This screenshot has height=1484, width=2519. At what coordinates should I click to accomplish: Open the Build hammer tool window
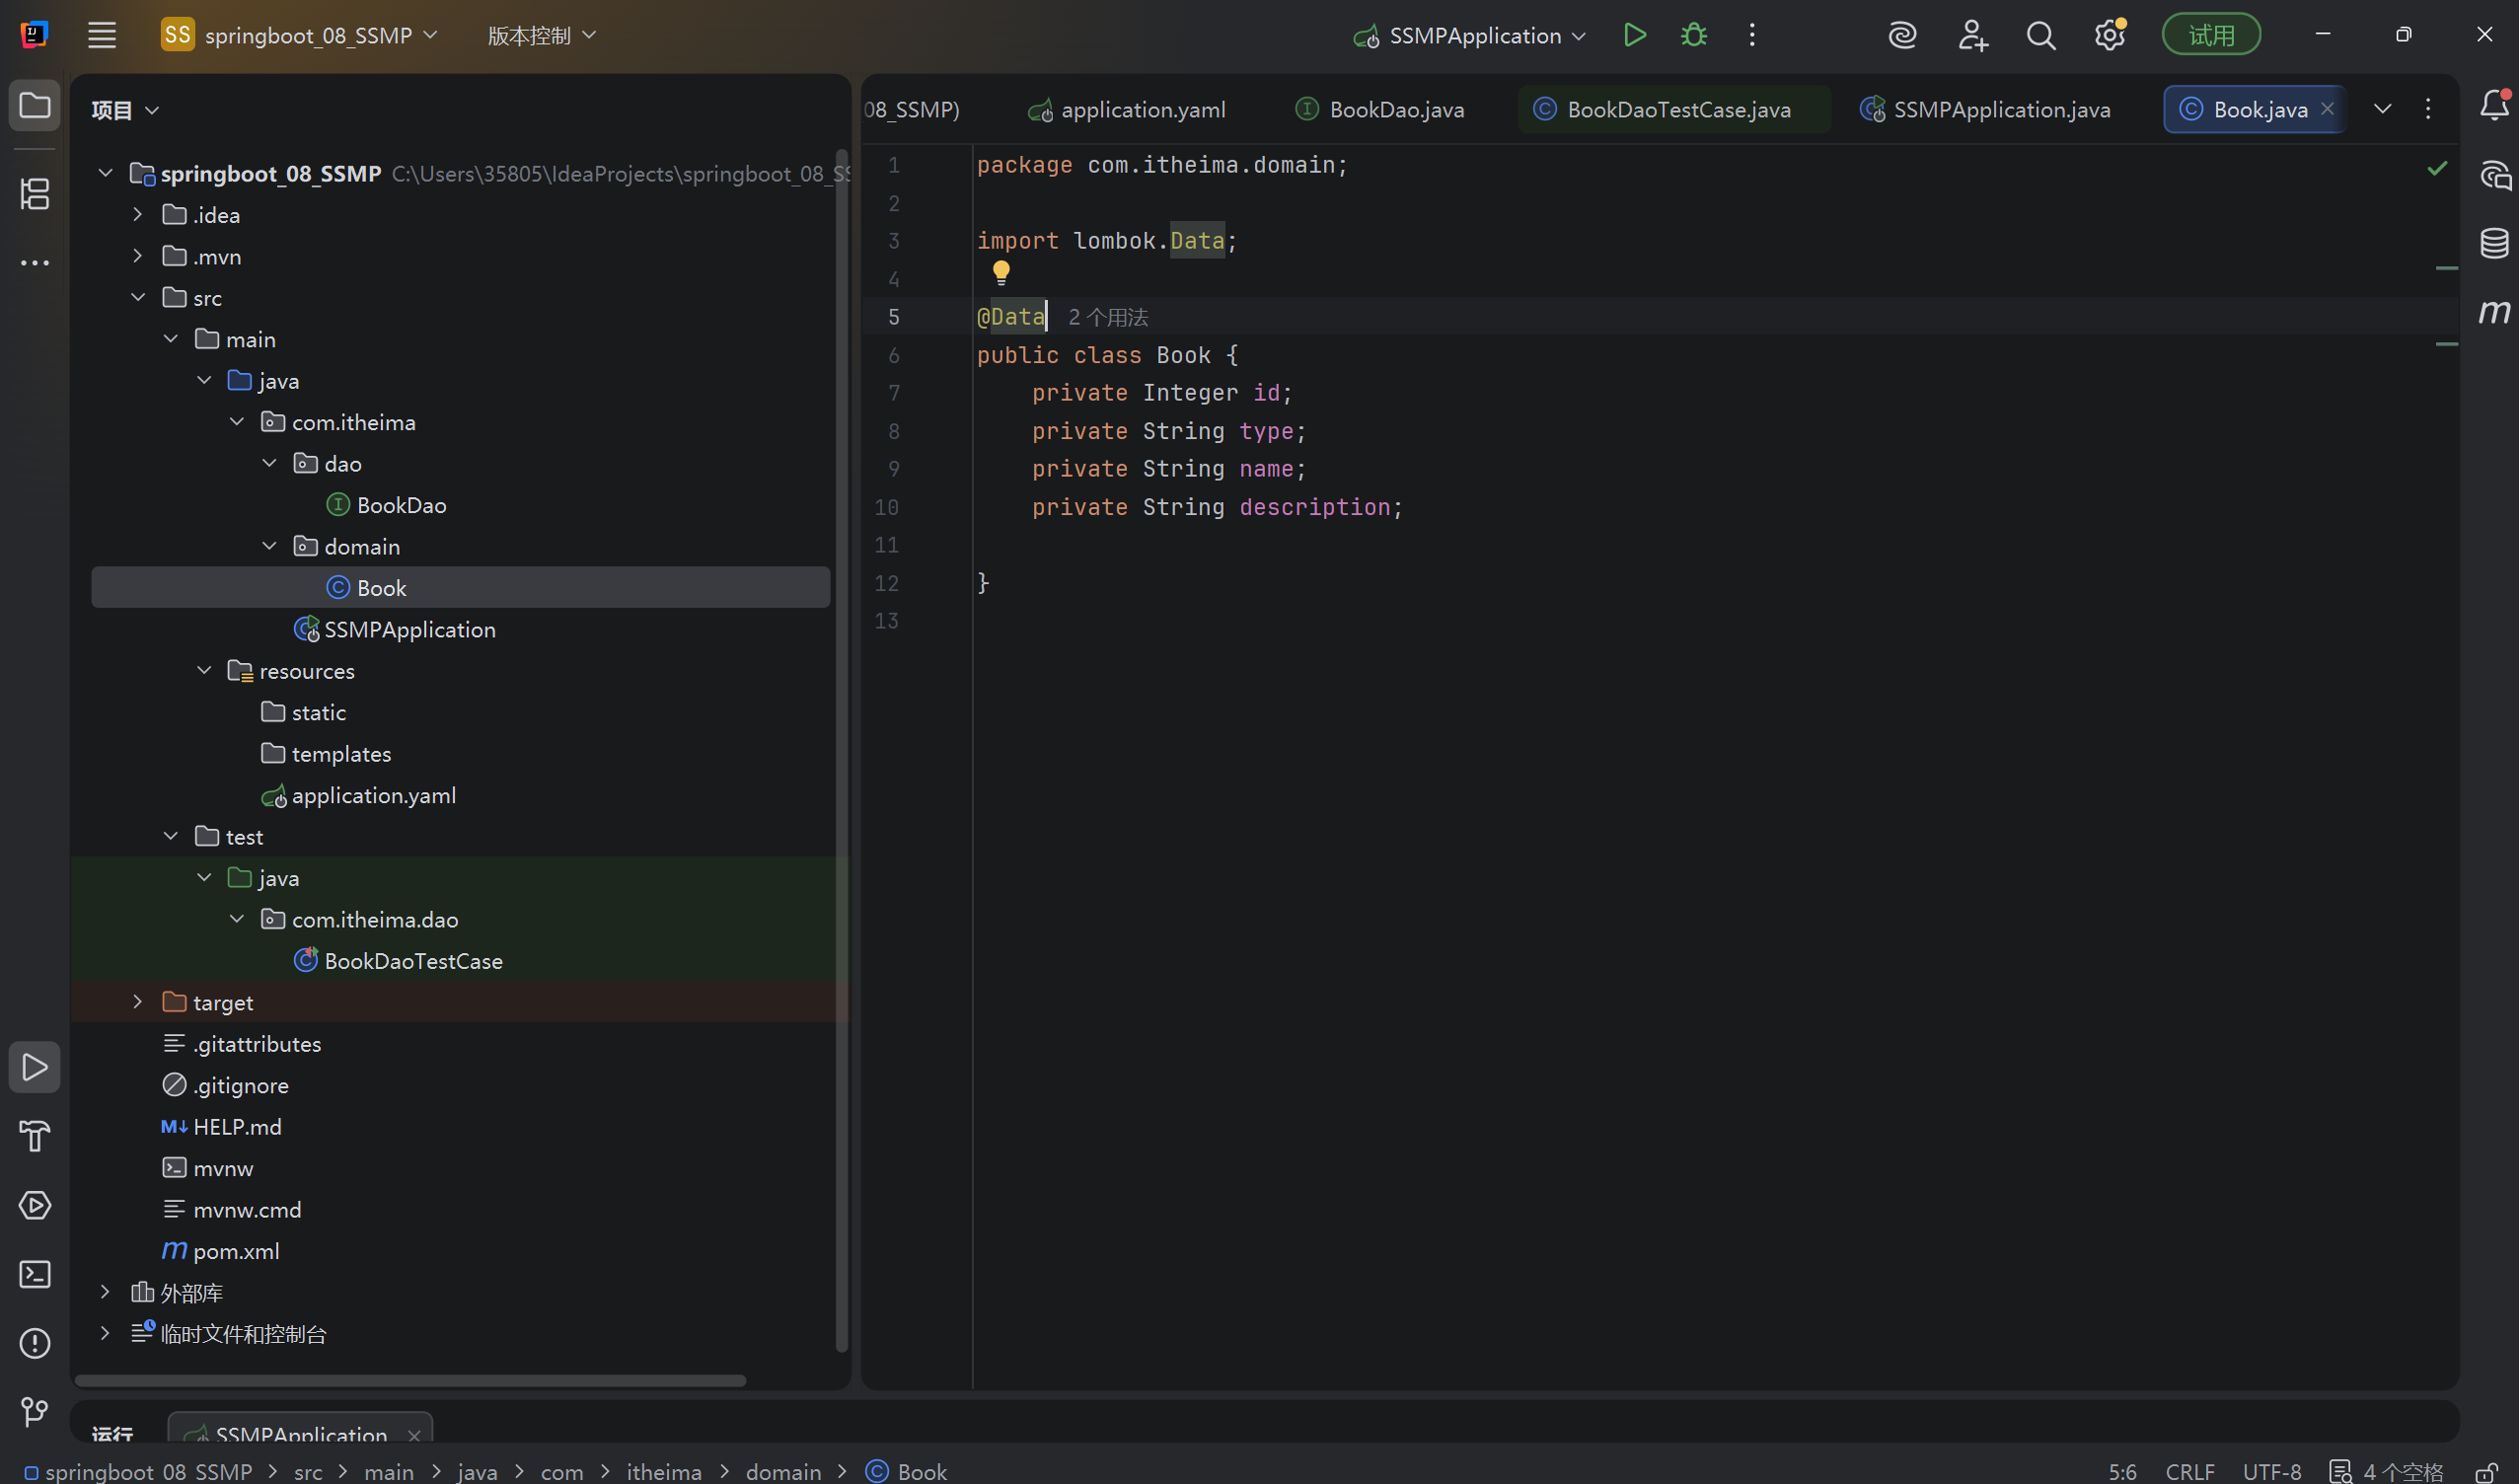click(x=35, y=1136)
